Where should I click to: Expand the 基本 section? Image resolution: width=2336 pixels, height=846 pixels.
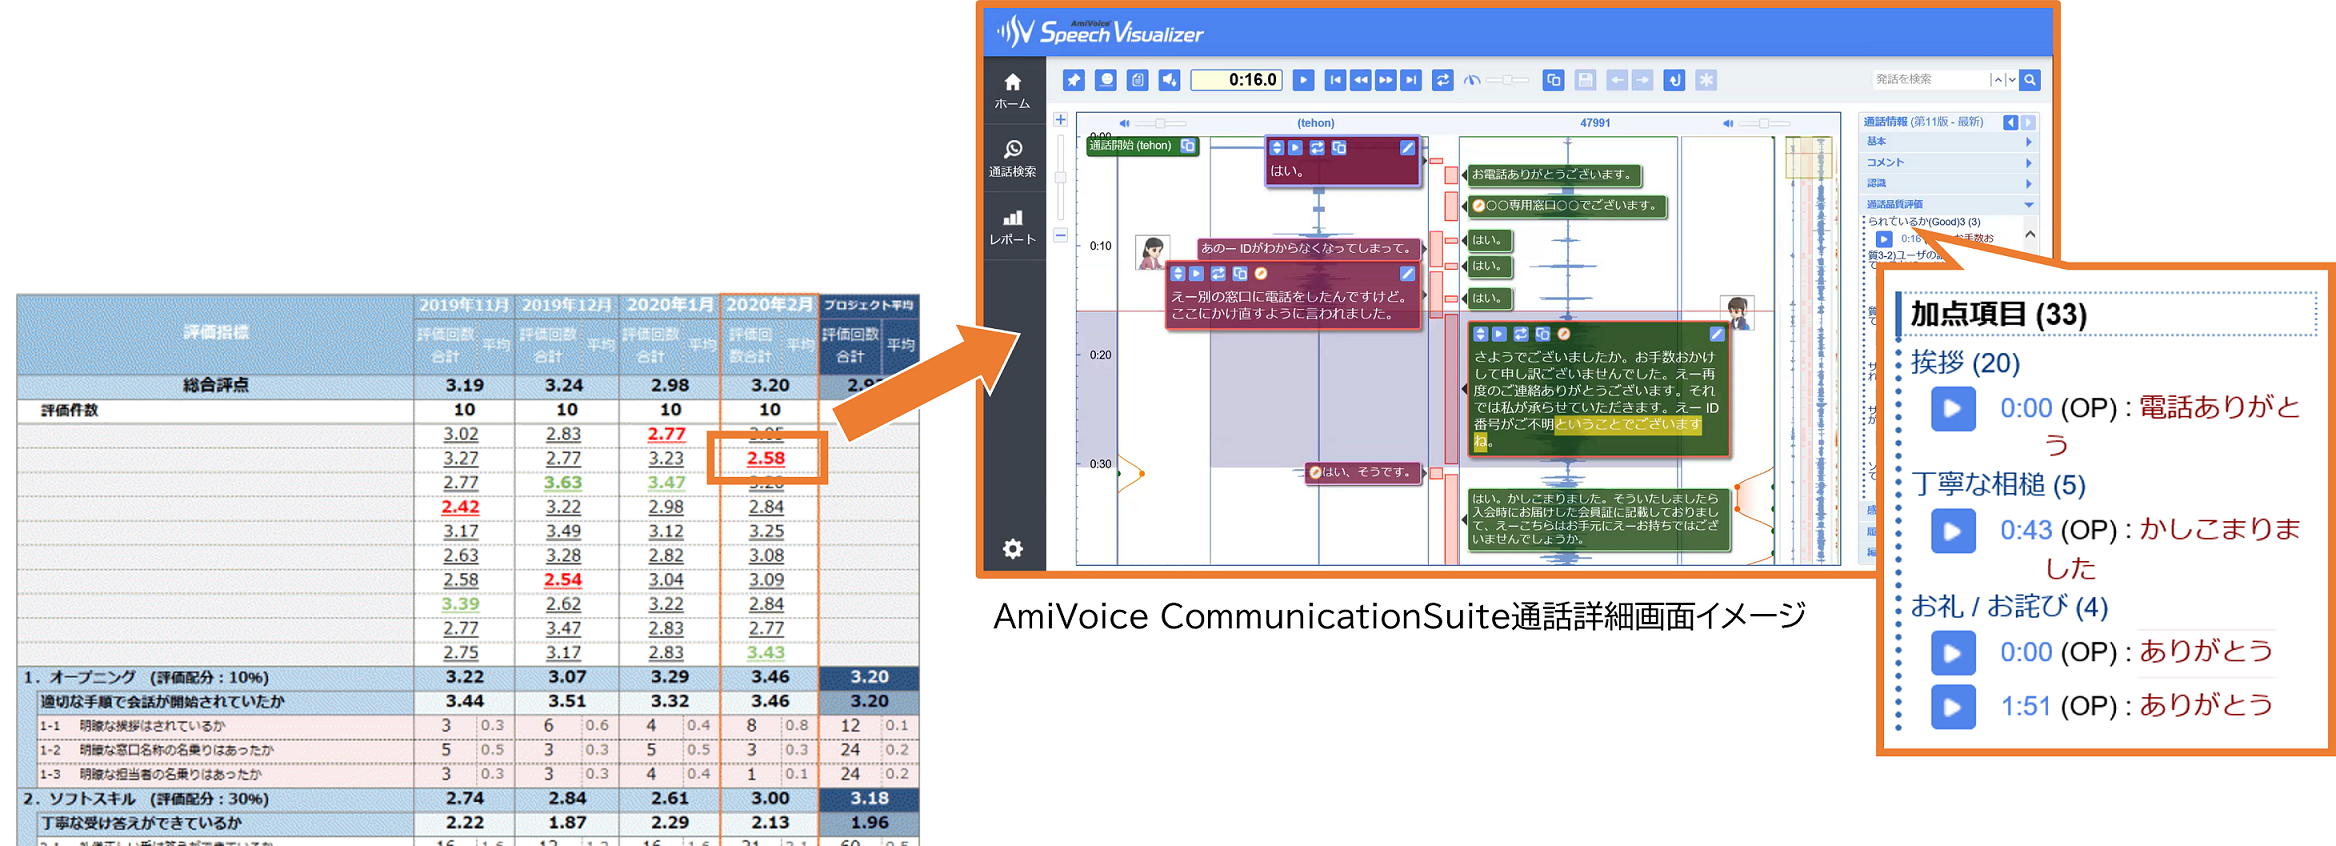1948,142
